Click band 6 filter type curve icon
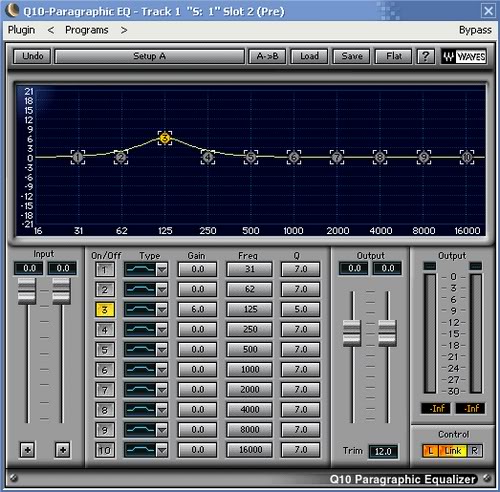The image size is (500, 492). point(140,370)
